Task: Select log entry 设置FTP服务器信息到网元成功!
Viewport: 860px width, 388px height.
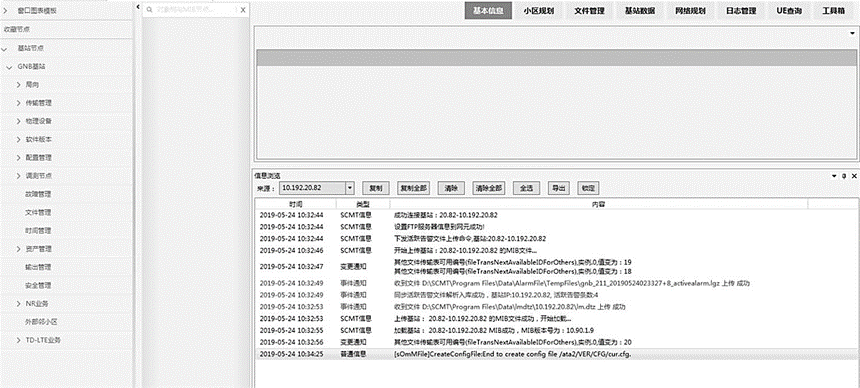Action: 556,227
